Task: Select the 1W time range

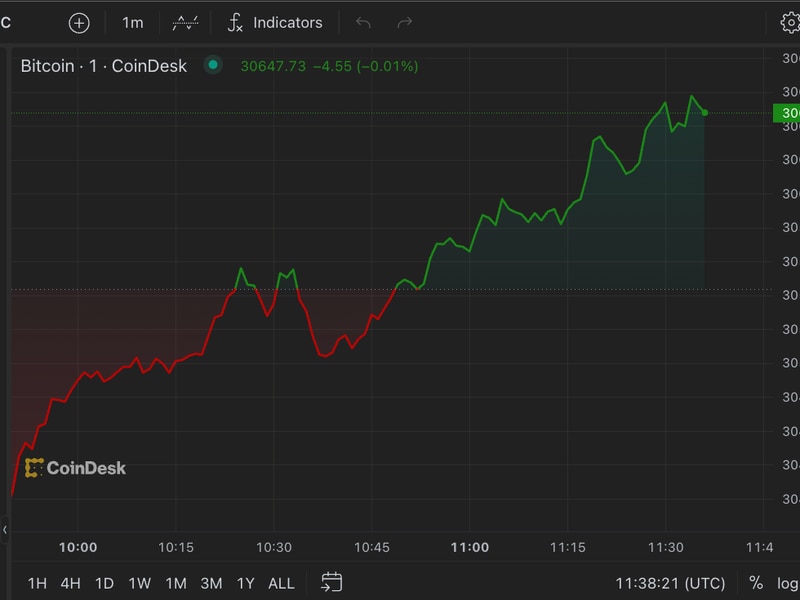Action: coord(140,583)
